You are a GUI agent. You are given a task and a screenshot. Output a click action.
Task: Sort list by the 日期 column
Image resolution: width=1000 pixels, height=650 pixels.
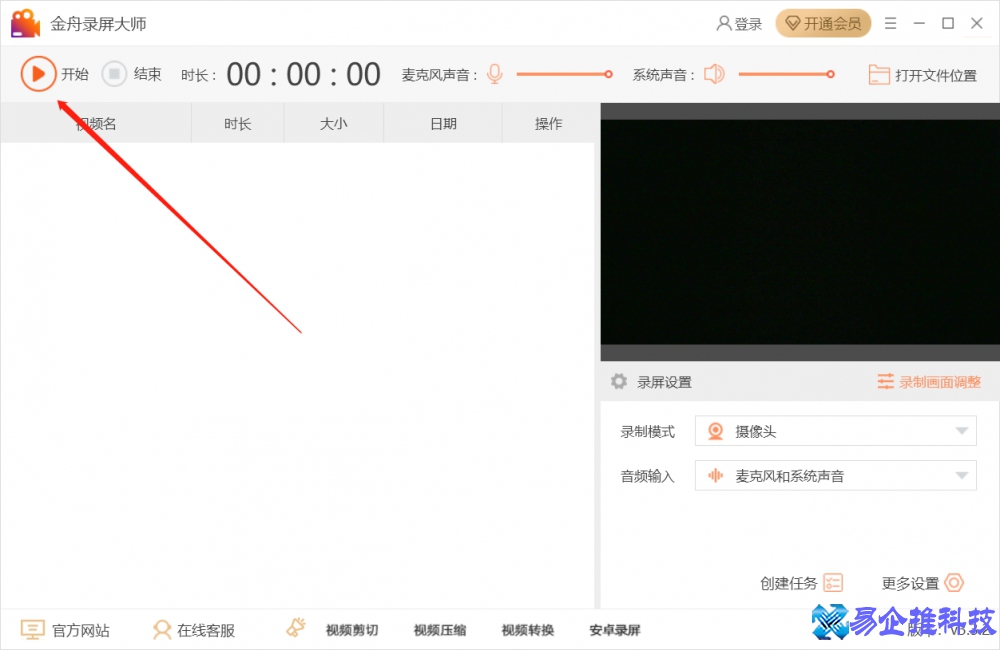pyautogui.click(x=442, y=122)
